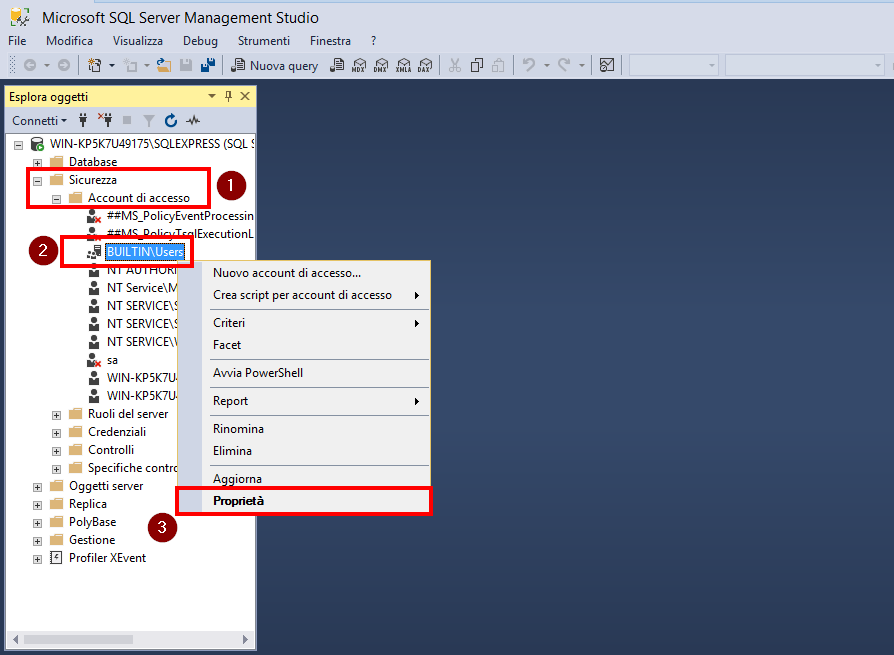Start a DMX query from toolbar
This screenshot has height=655, width=894.
point(381,66)
